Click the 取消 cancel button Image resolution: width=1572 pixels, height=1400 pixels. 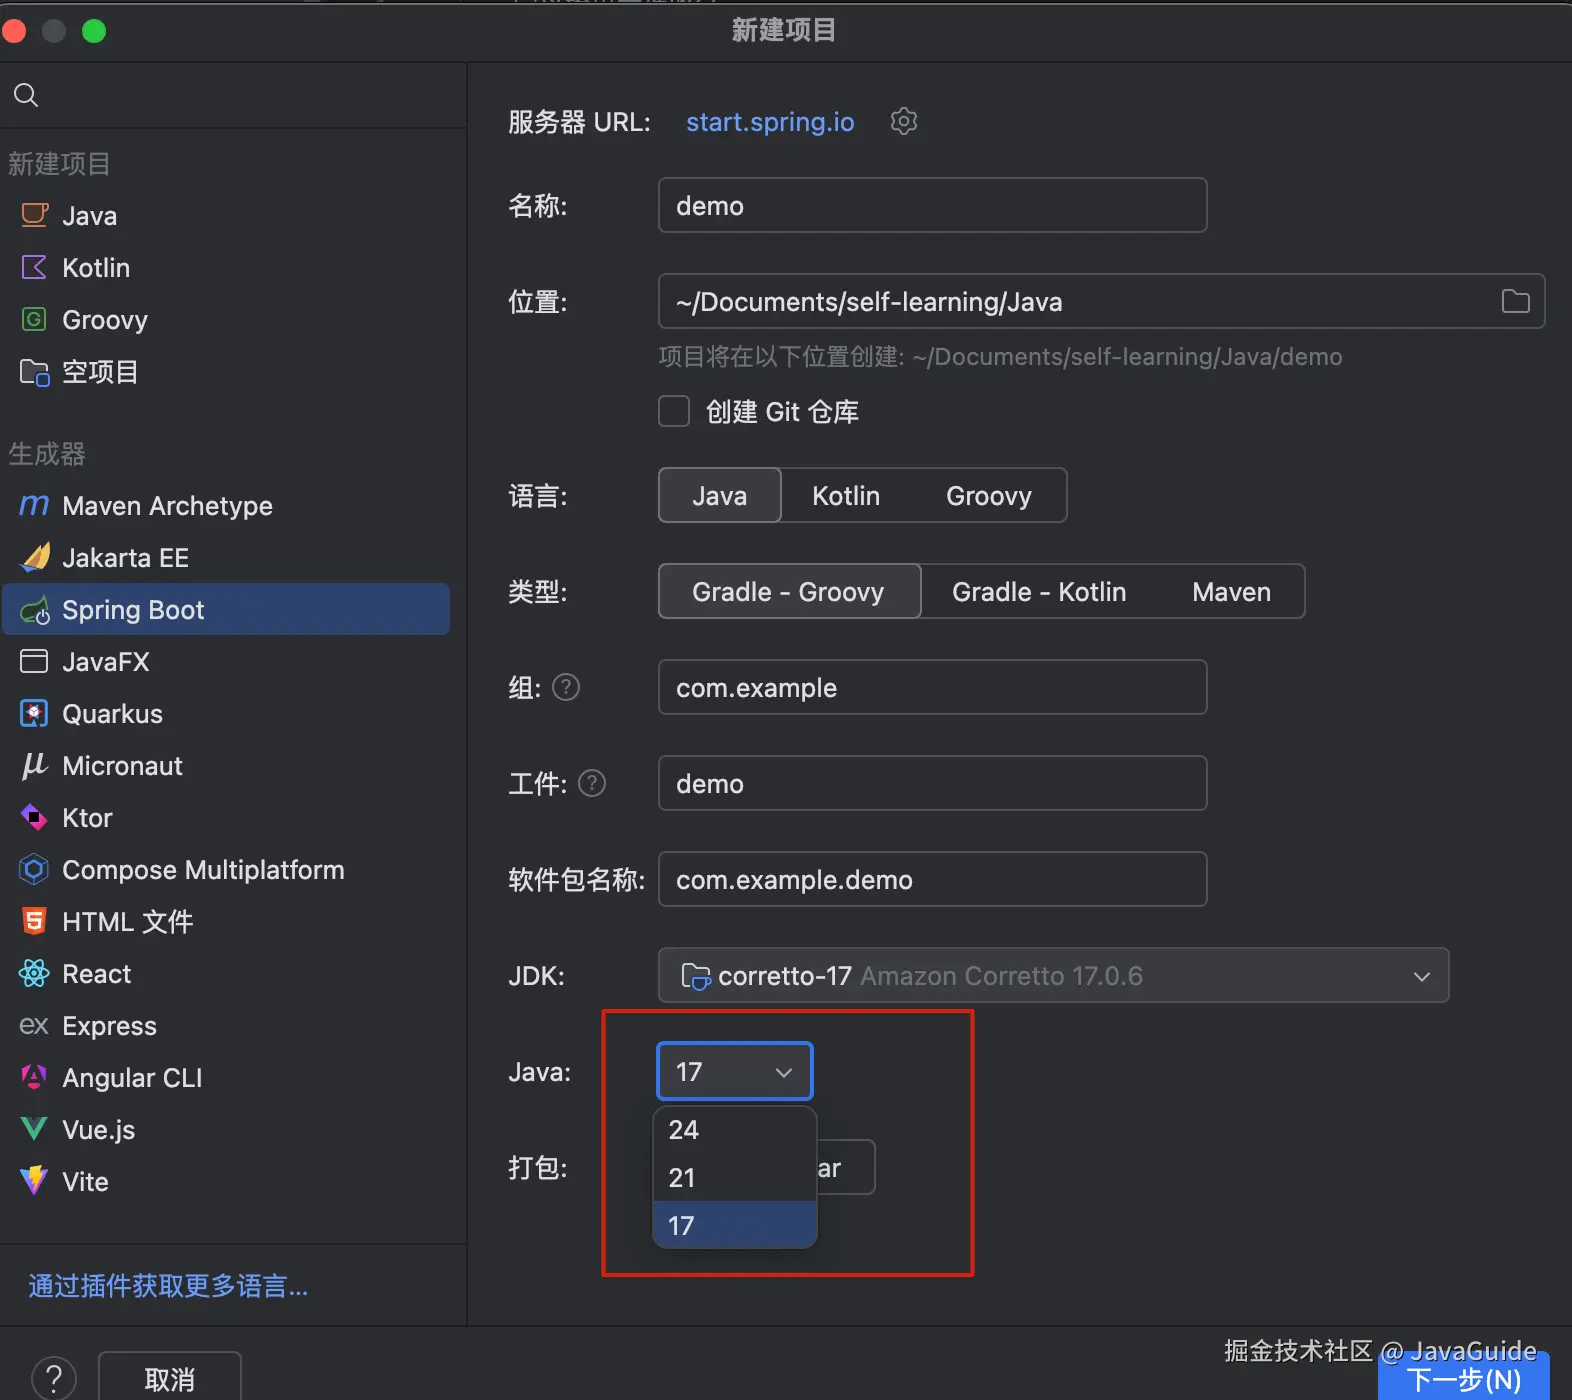click(169, 1378)
